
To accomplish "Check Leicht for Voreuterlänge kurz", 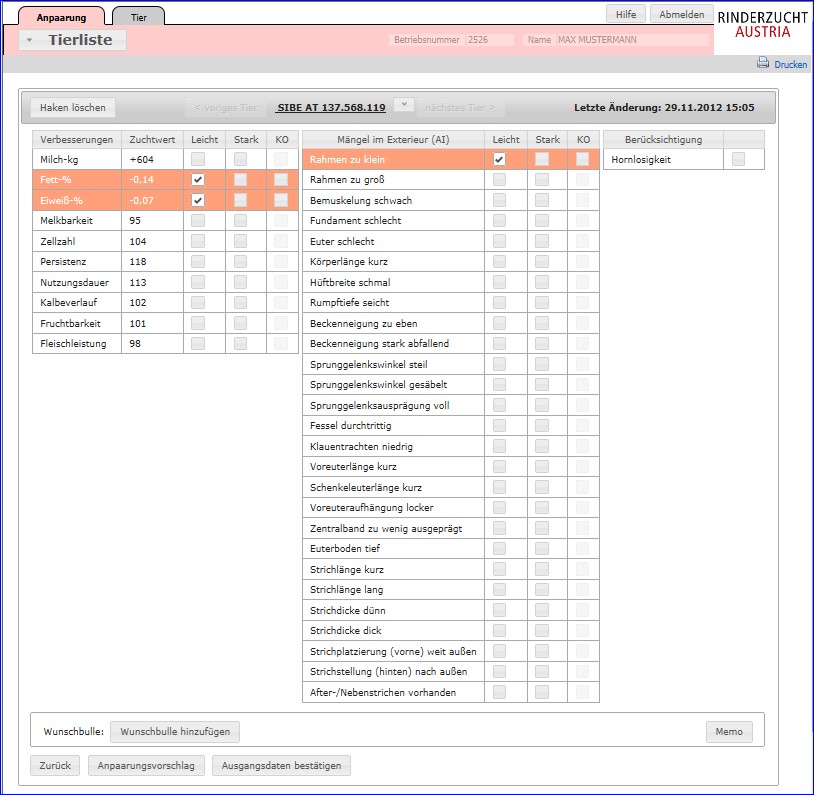I will 499,467.
